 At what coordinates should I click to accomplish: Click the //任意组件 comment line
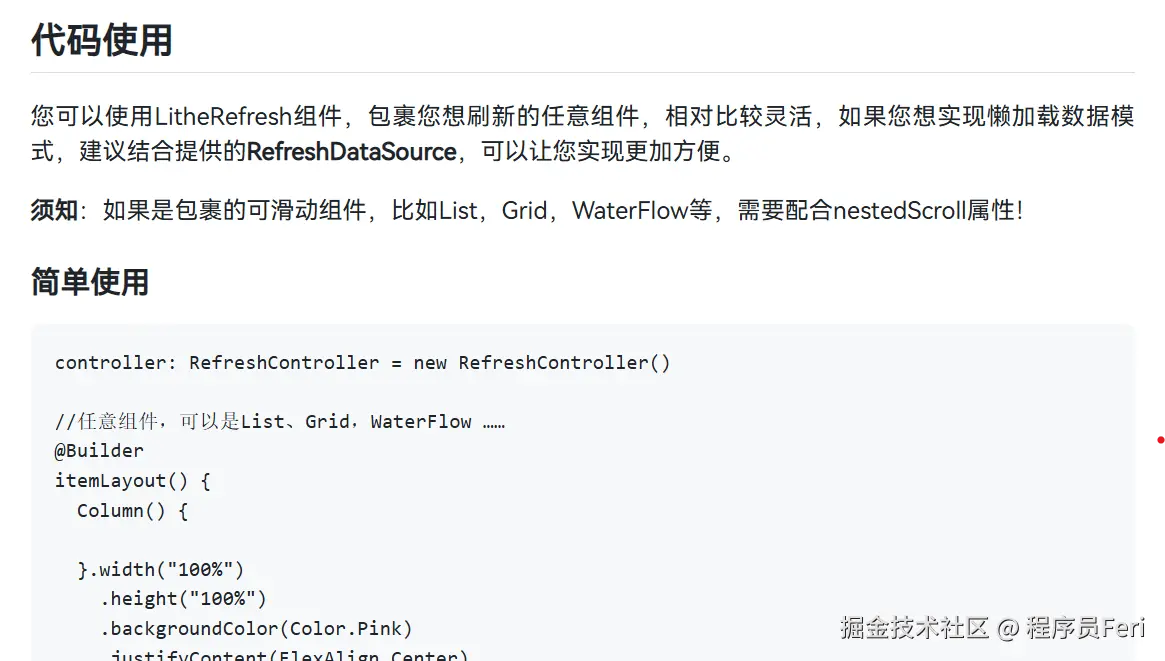pyautogui.click(x=280, y=422)
